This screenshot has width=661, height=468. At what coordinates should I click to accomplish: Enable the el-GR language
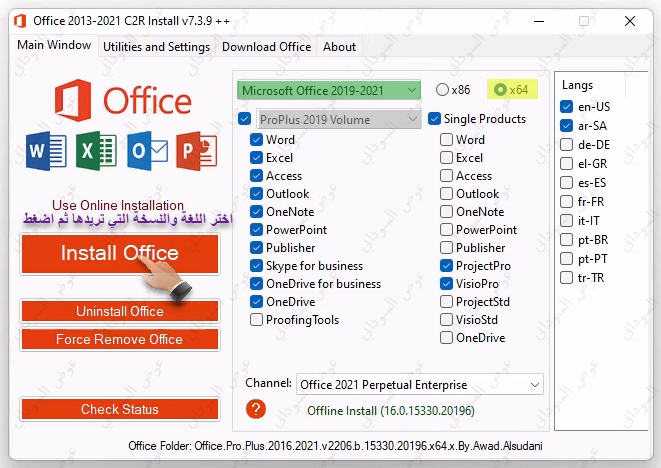click(x=567, y=164)
